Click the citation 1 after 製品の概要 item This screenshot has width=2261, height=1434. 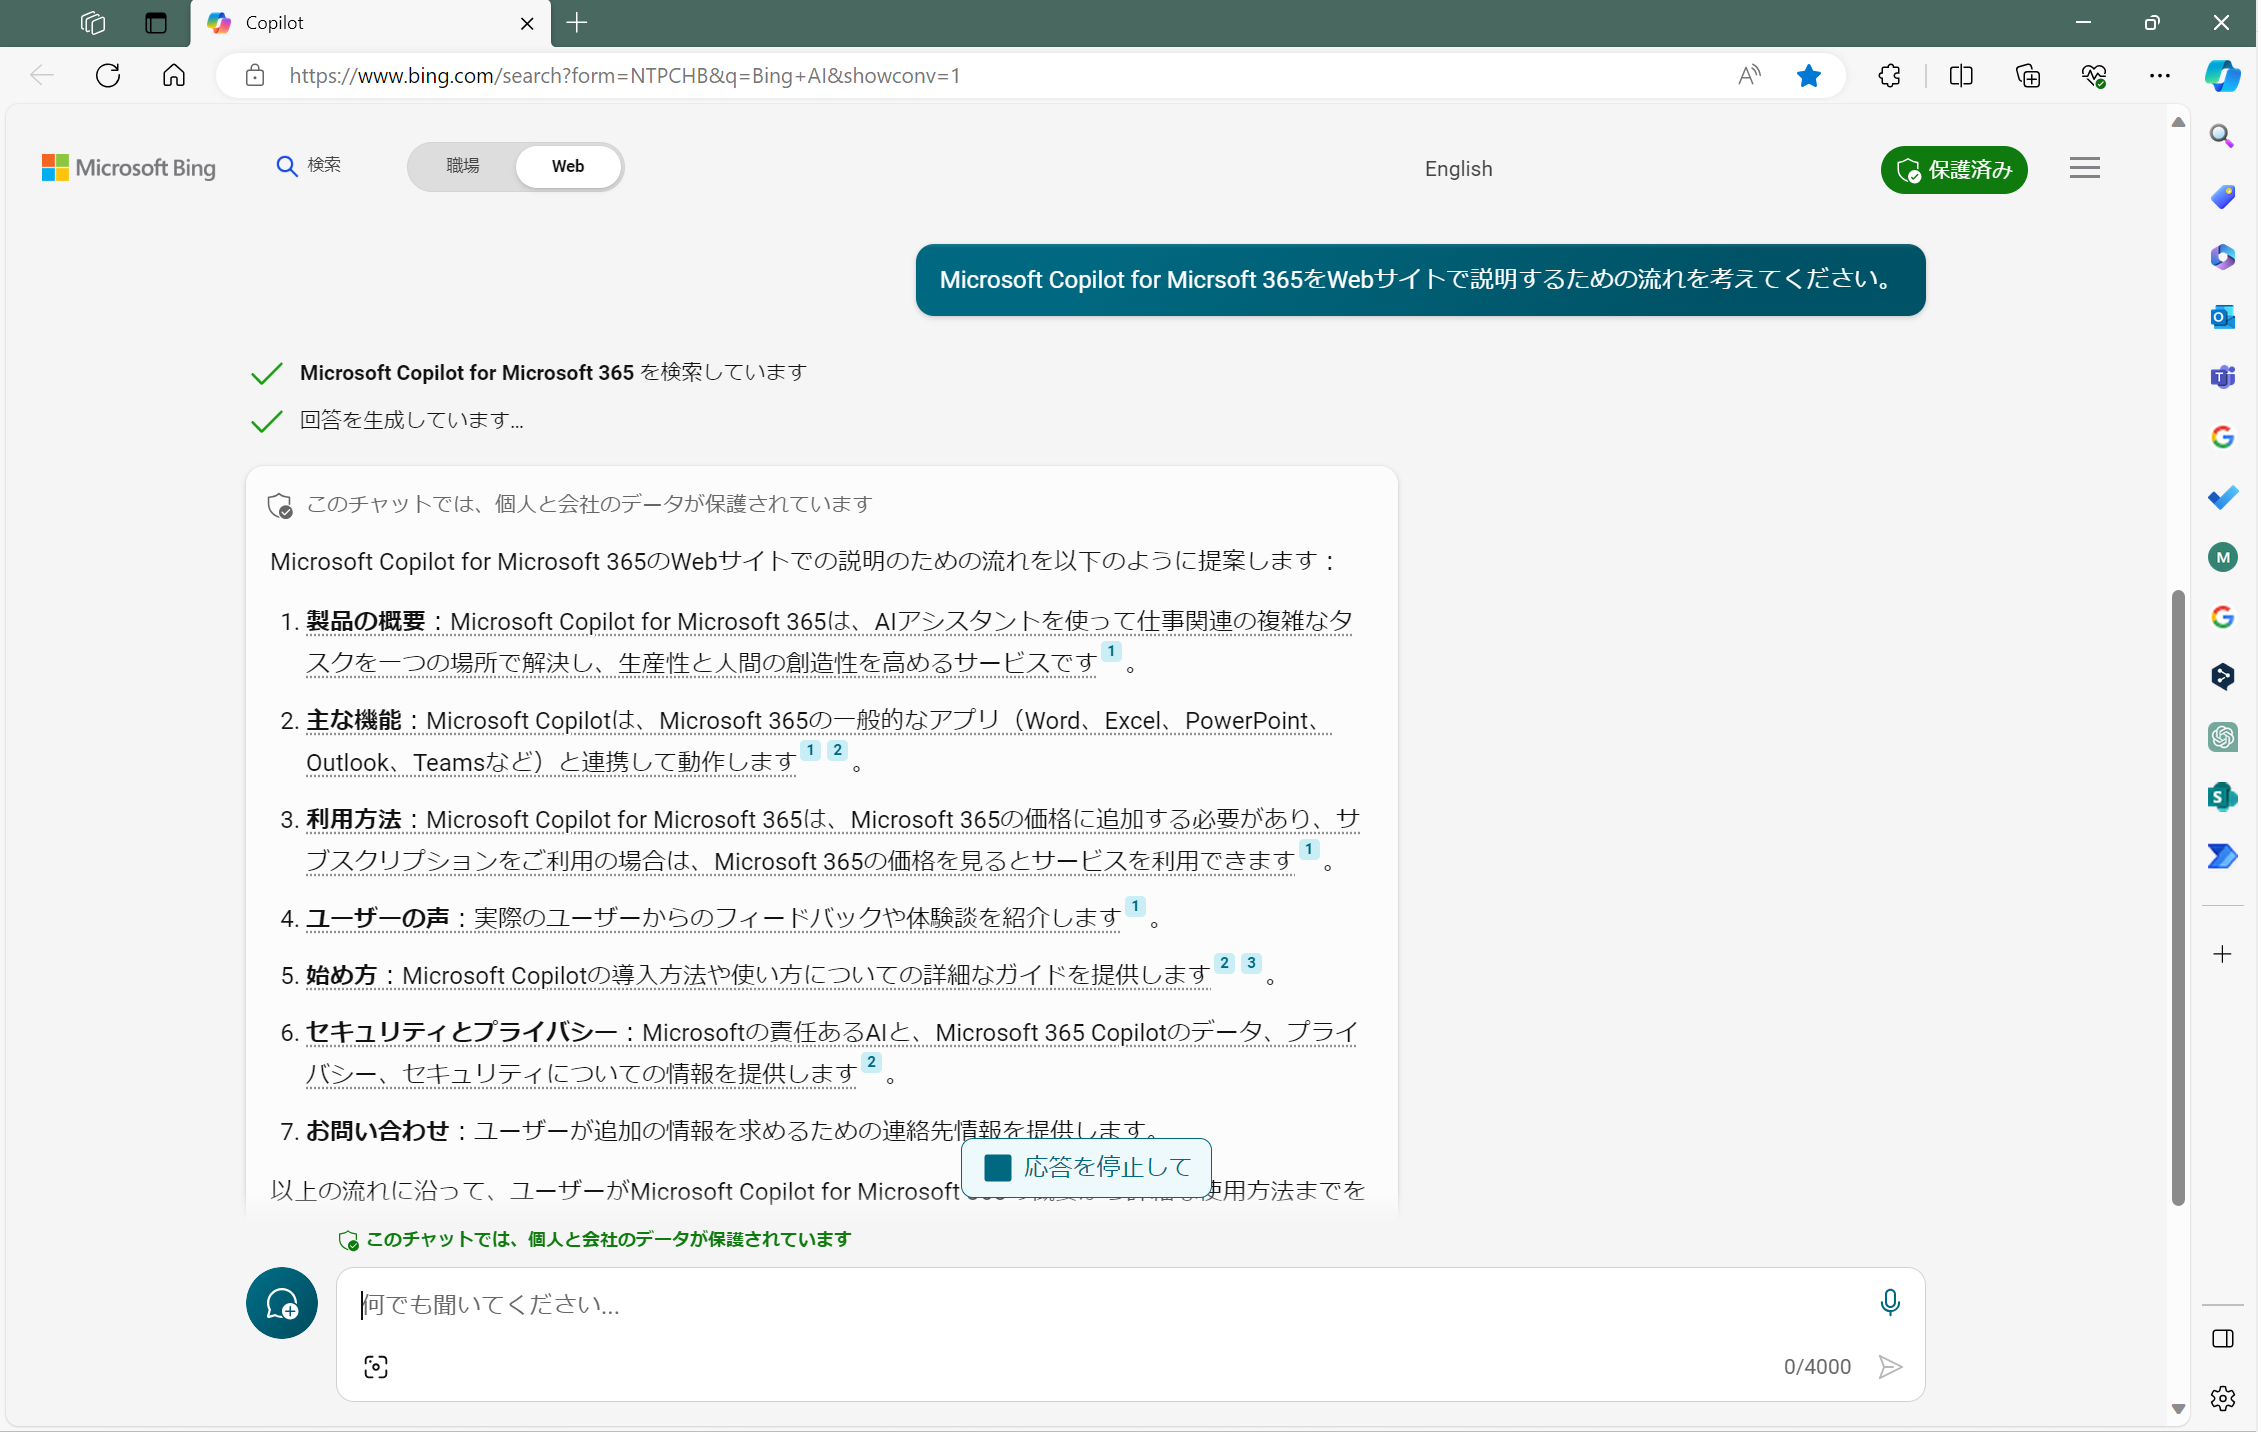pos(1111,651)
